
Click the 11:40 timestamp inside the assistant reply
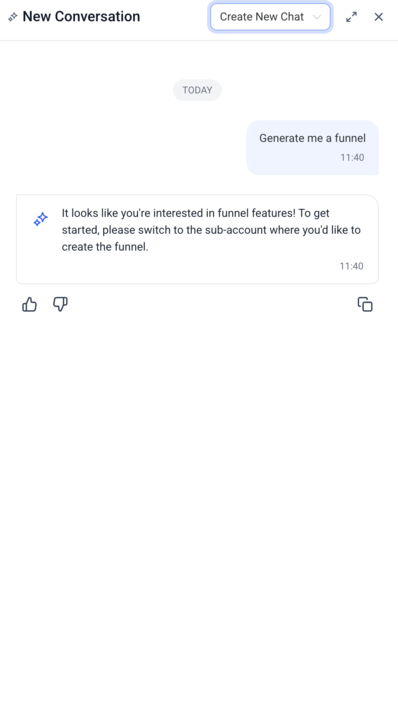351,266
